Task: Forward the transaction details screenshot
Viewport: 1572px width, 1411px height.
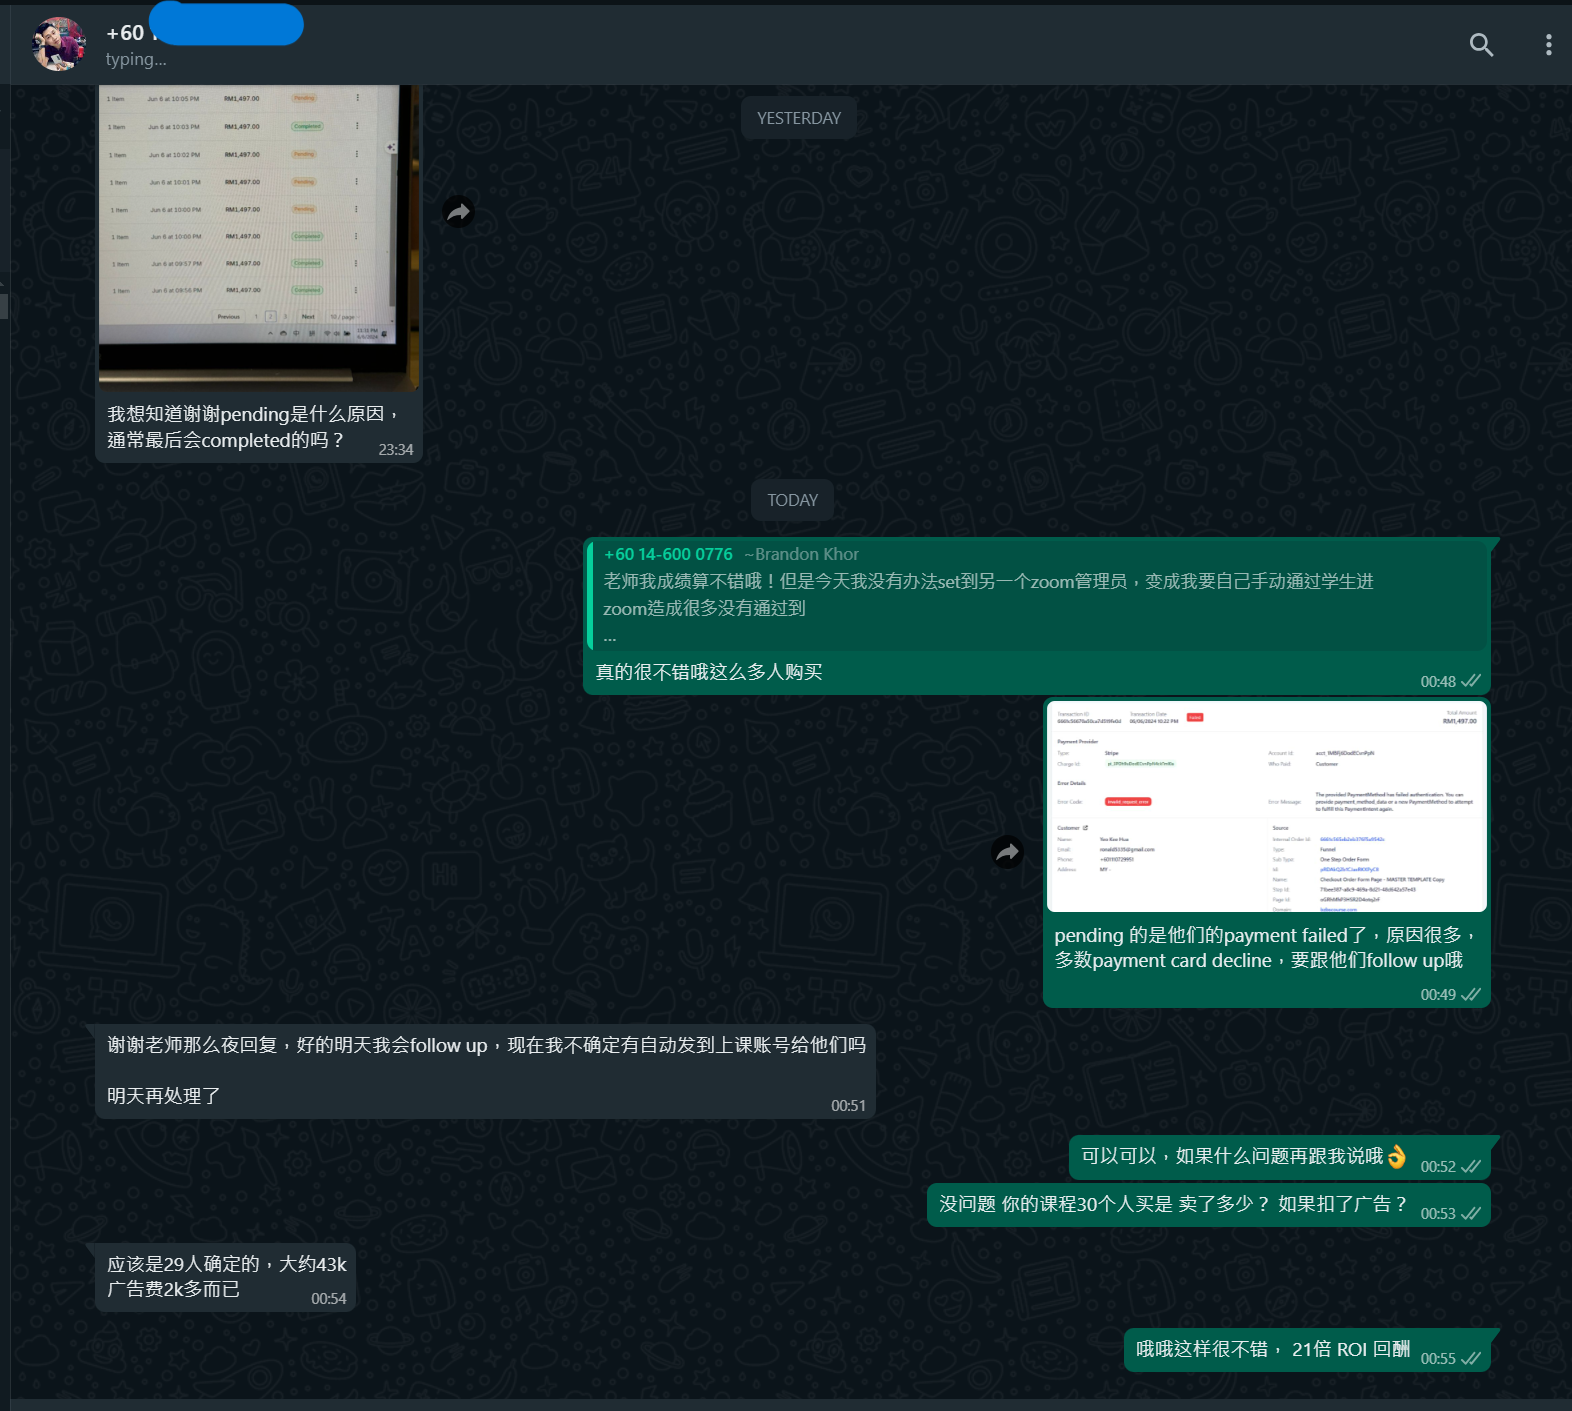Action: coord(1007,852)
